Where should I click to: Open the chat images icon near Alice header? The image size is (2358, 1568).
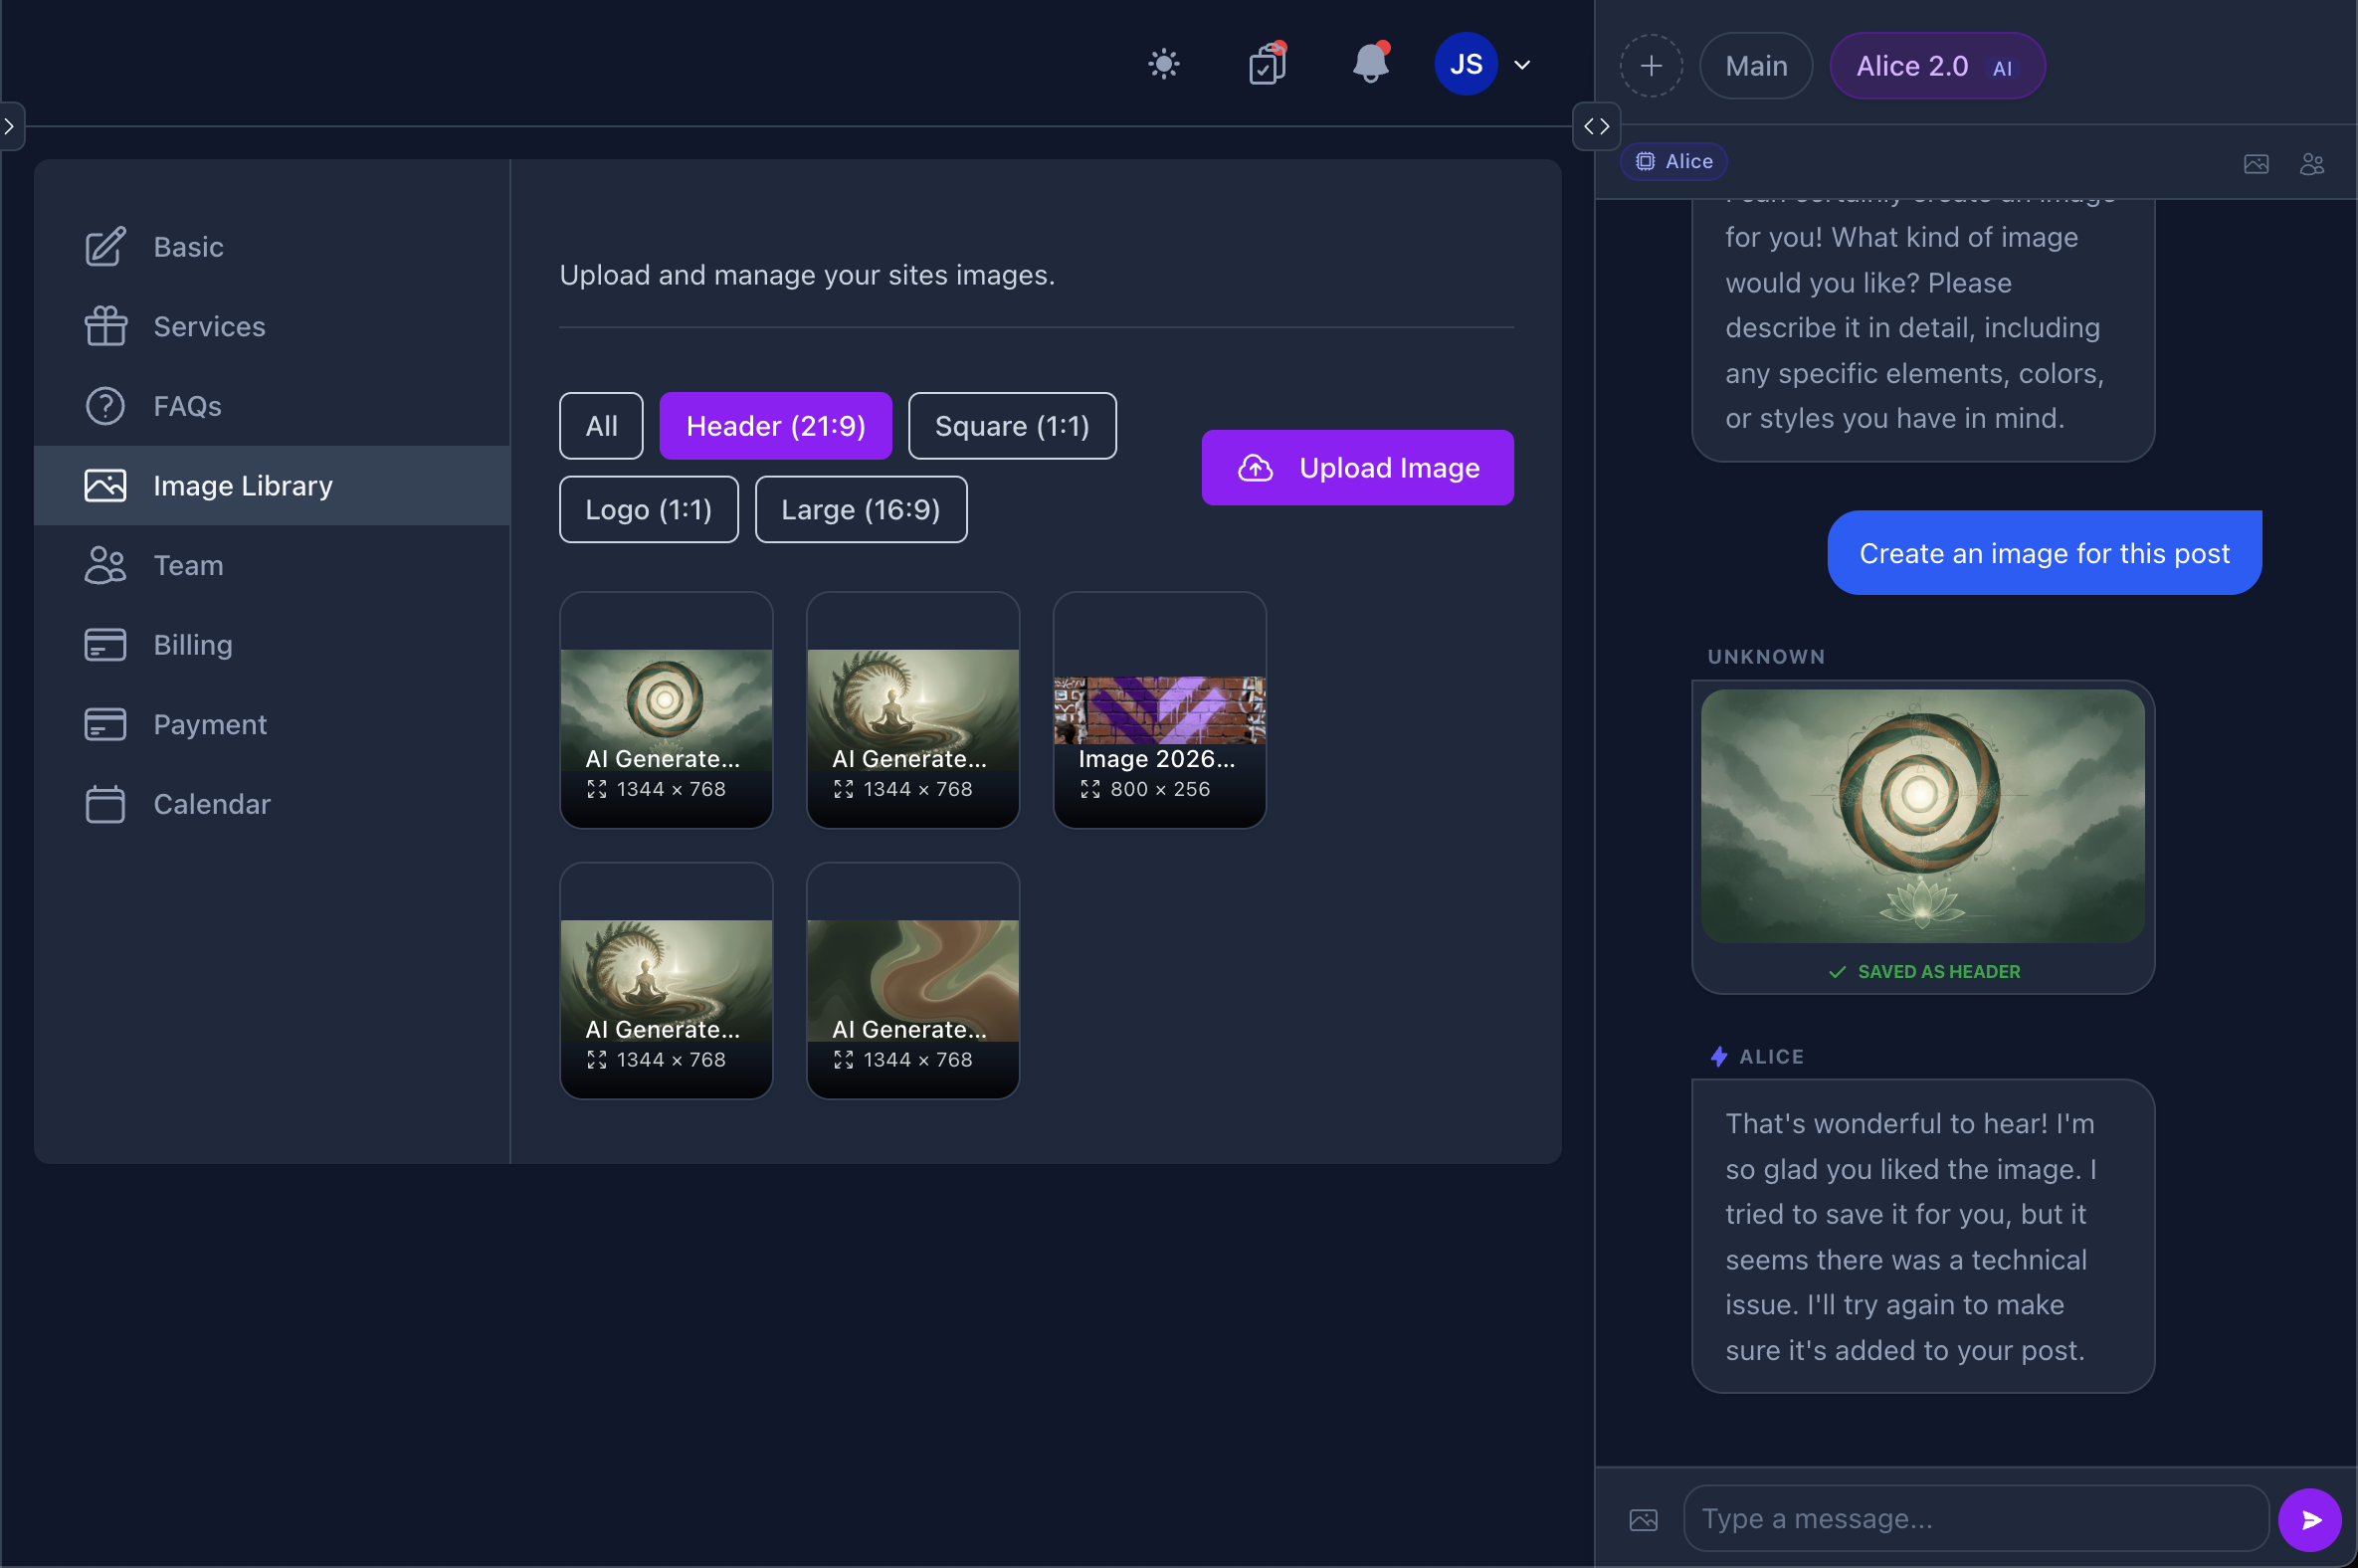click(2256, 164)
